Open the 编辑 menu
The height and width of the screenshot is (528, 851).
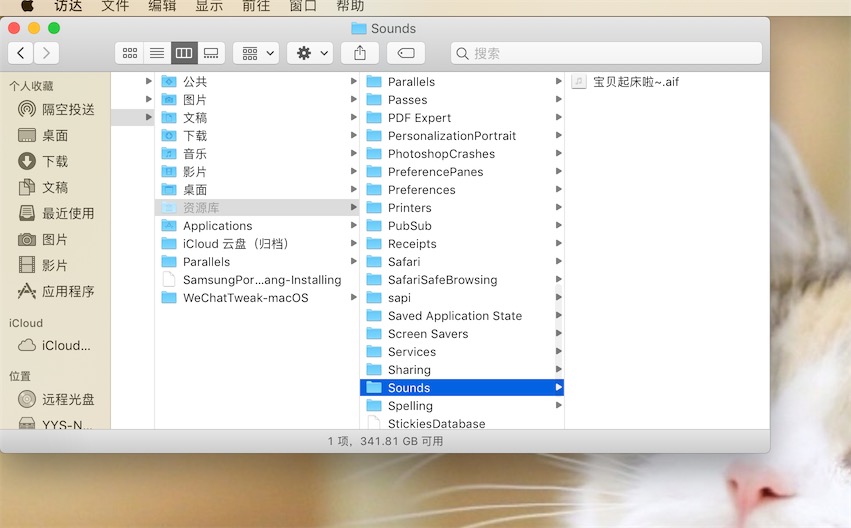pyautogui.click(x=162, y=6)
